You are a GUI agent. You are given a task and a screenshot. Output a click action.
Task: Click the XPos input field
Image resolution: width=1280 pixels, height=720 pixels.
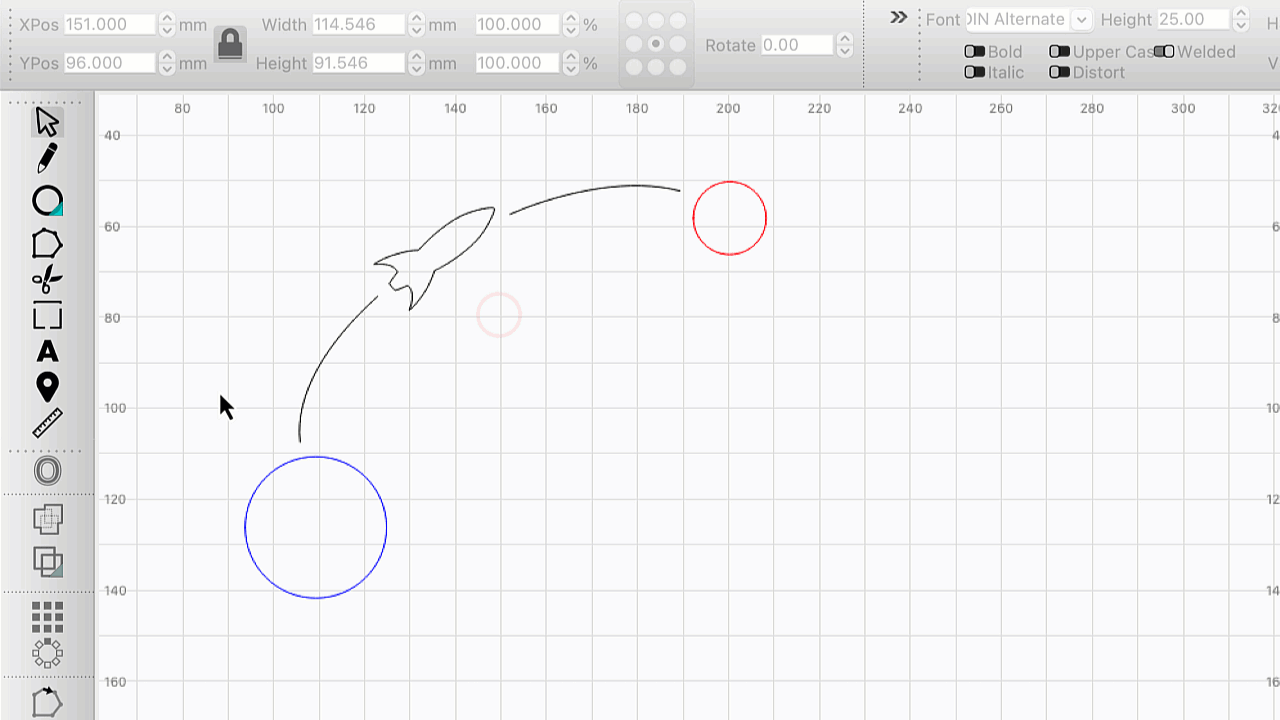pyautogui.click(x=110, y=24)
